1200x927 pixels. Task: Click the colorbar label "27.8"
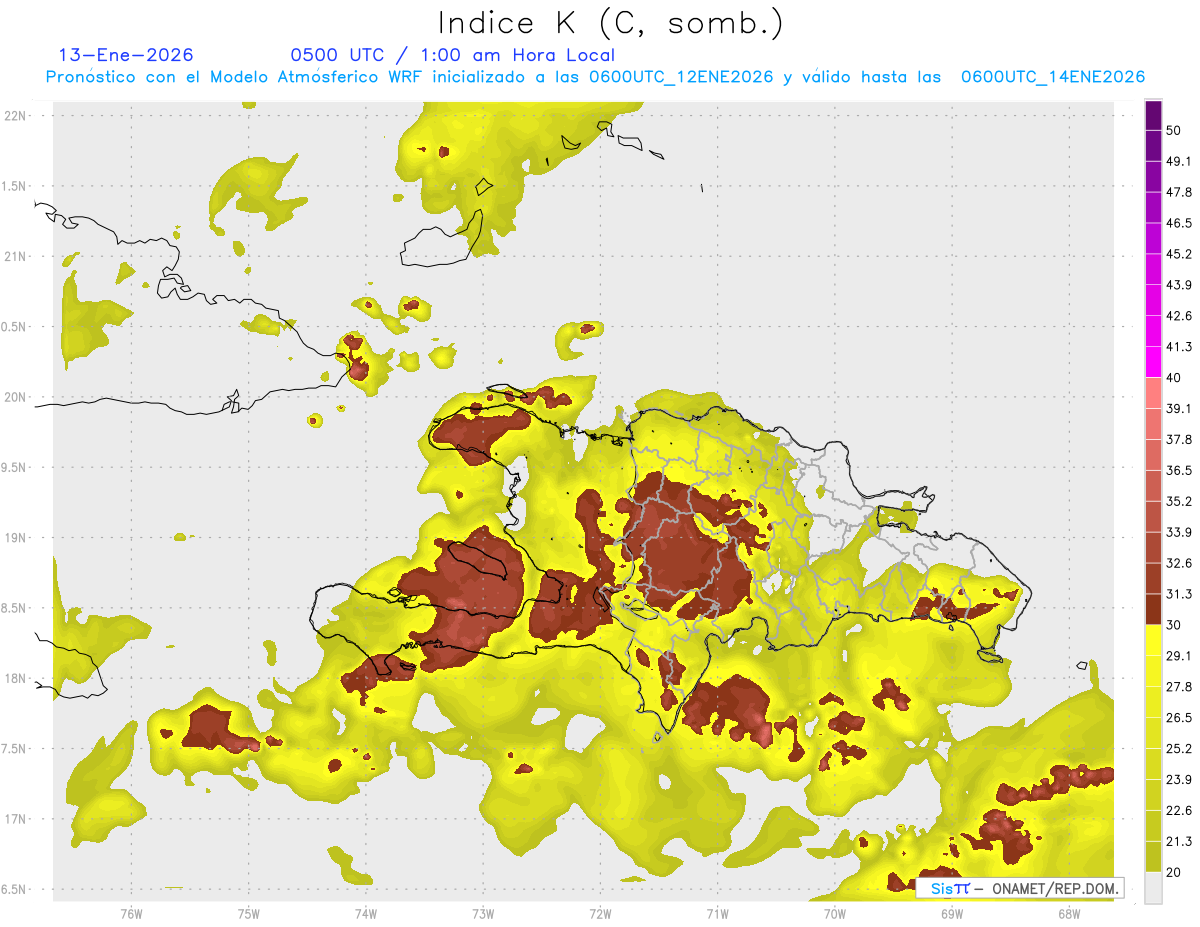coord(1178,687)
